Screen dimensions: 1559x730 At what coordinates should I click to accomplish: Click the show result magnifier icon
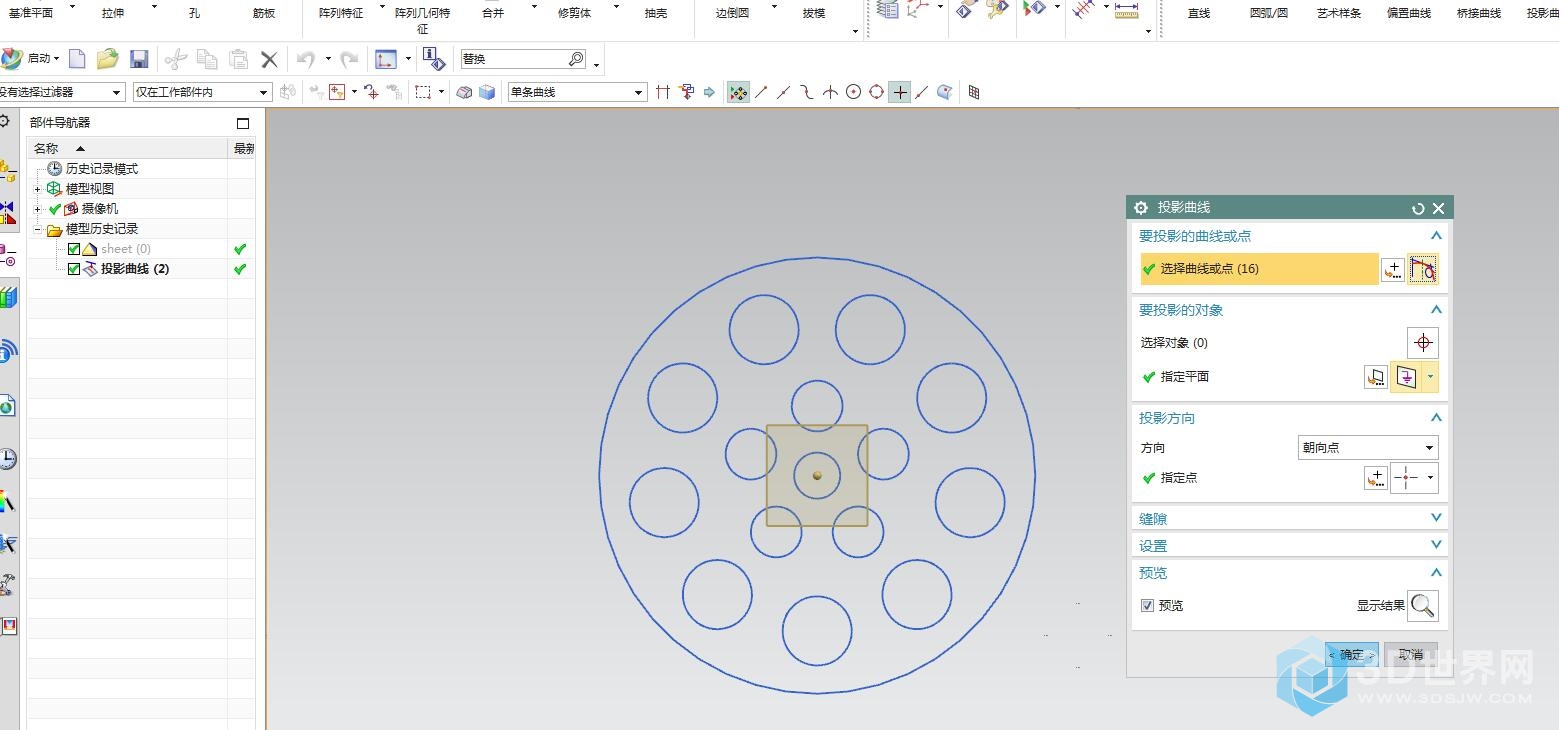pos(1422,605)
